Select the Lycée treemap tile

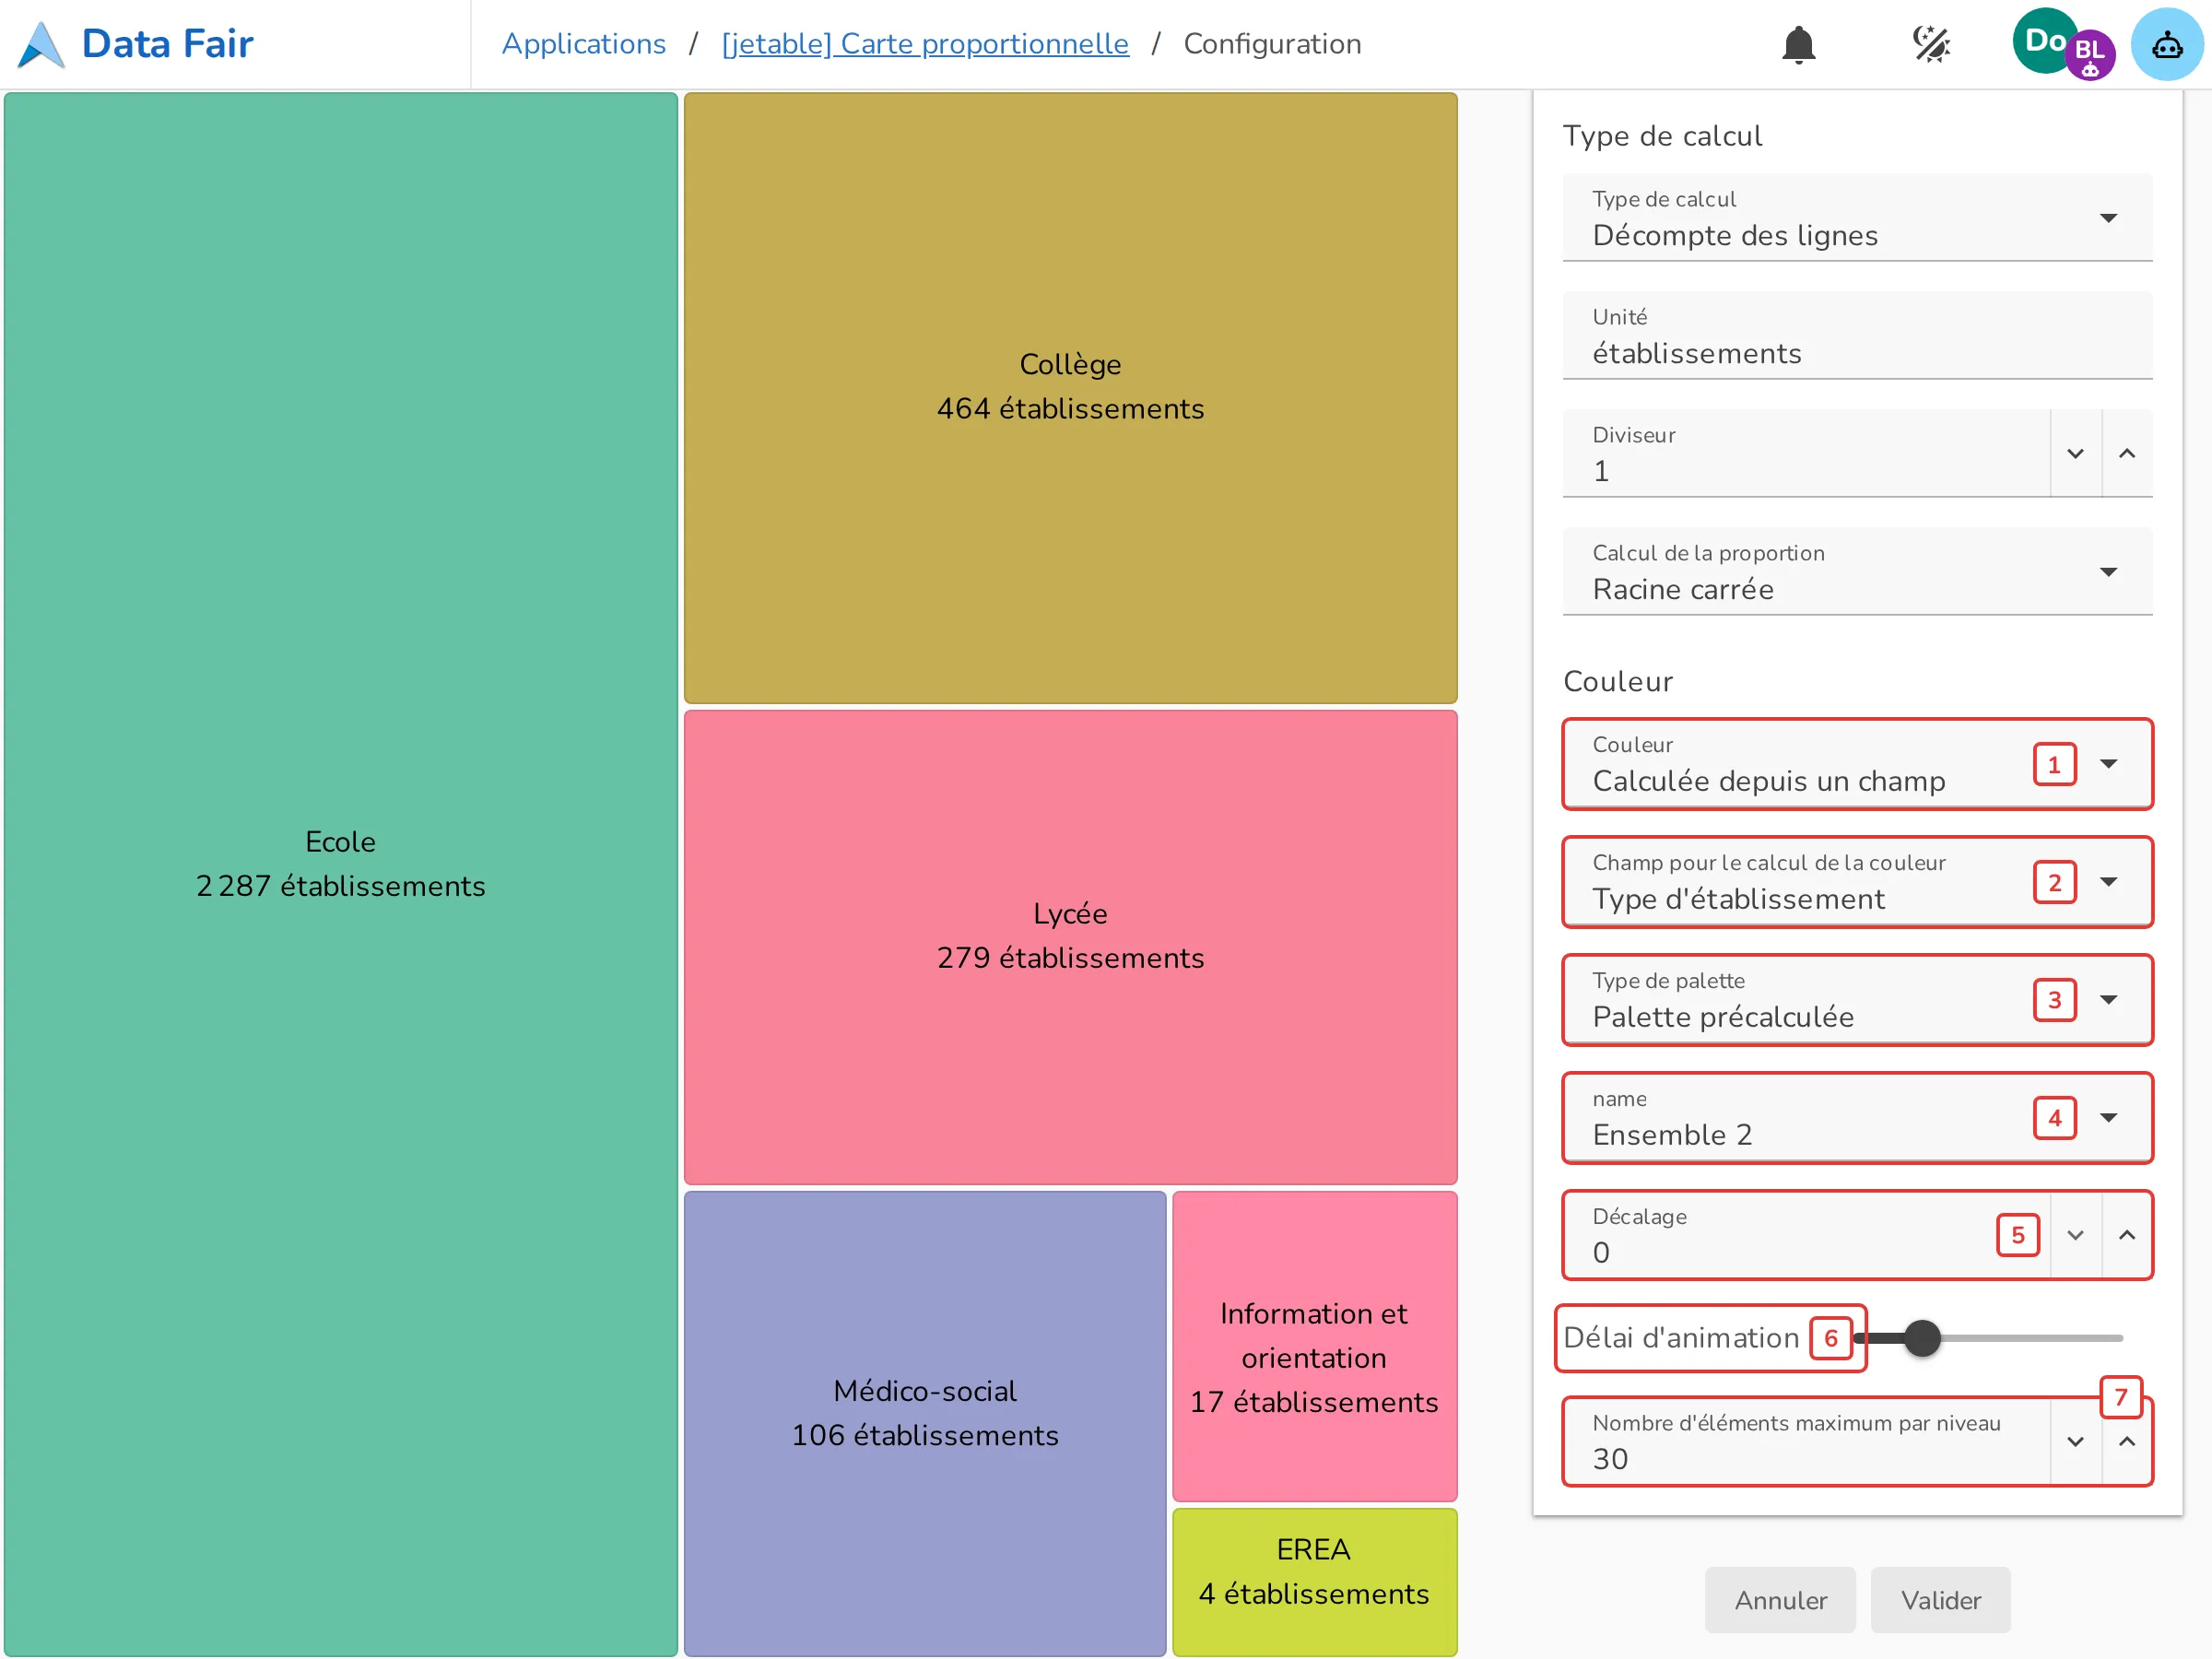click(x=1070, y=947)
